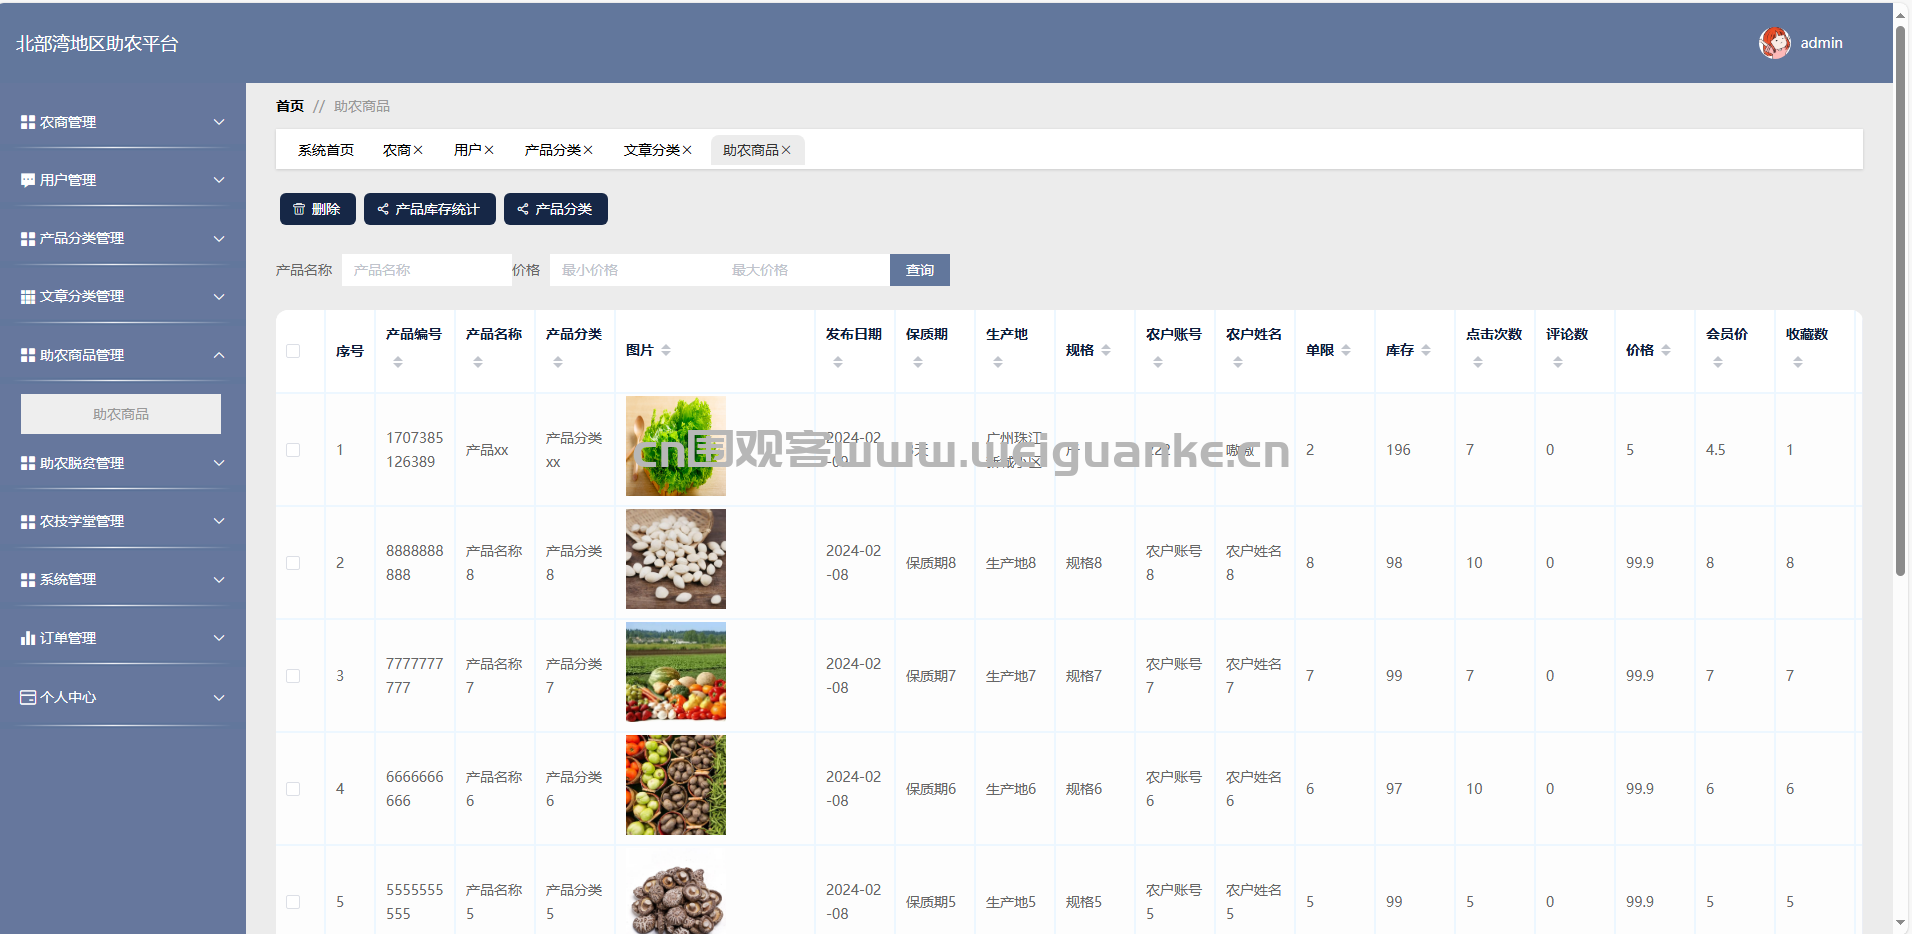Switch to the 用户 tab

tap(468, 150)
